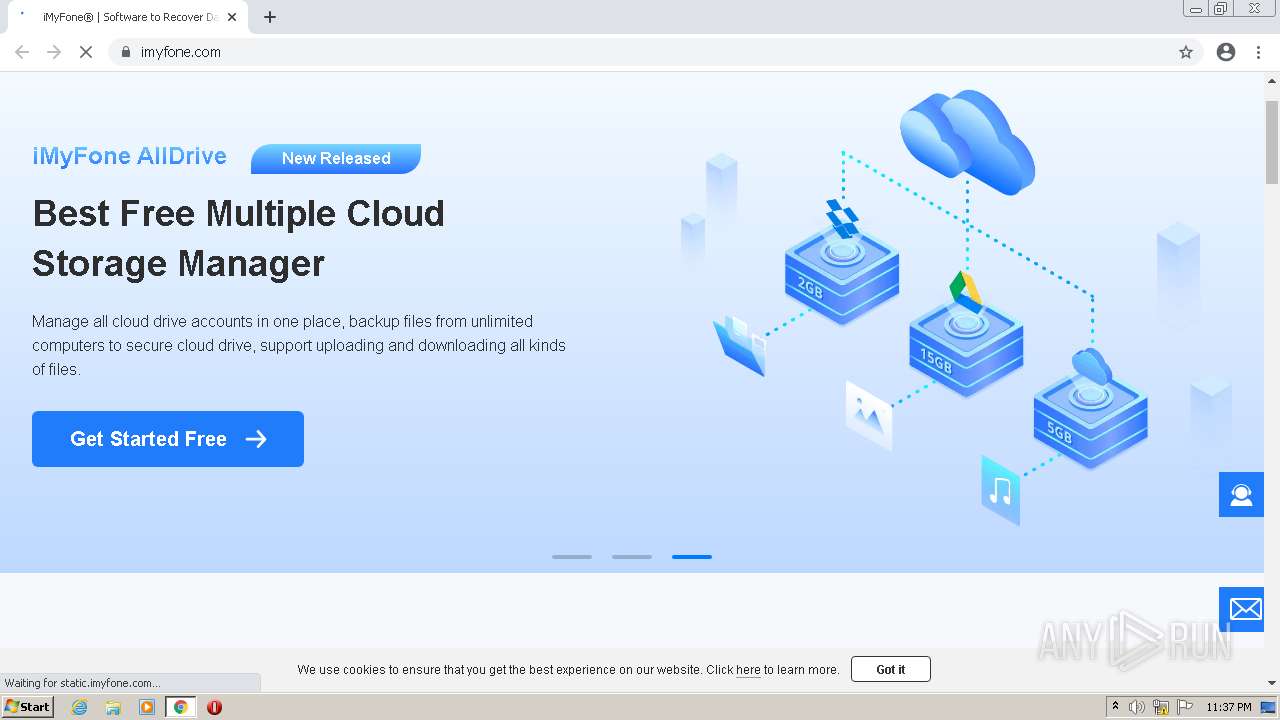The width and height of the screenshot is (1280, 720).
Task: Select the iMyFone browser tab
Action: click(128, 17)
